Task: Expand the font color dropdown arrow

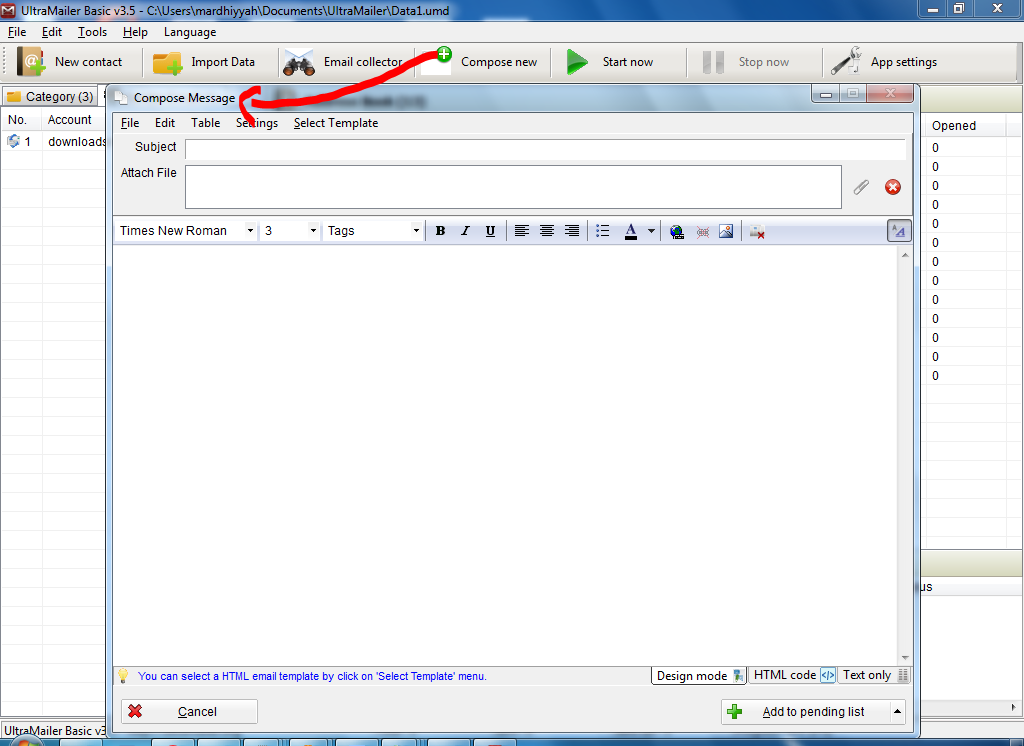Action: [651, 231]
